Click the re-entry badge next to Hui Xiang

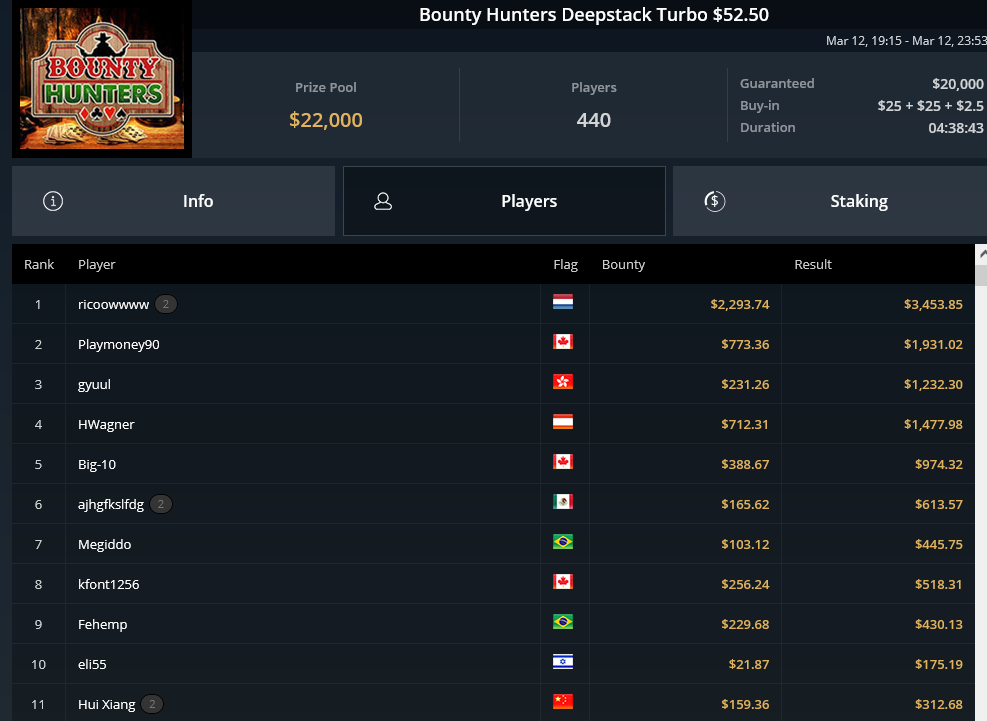coord(152,704)
